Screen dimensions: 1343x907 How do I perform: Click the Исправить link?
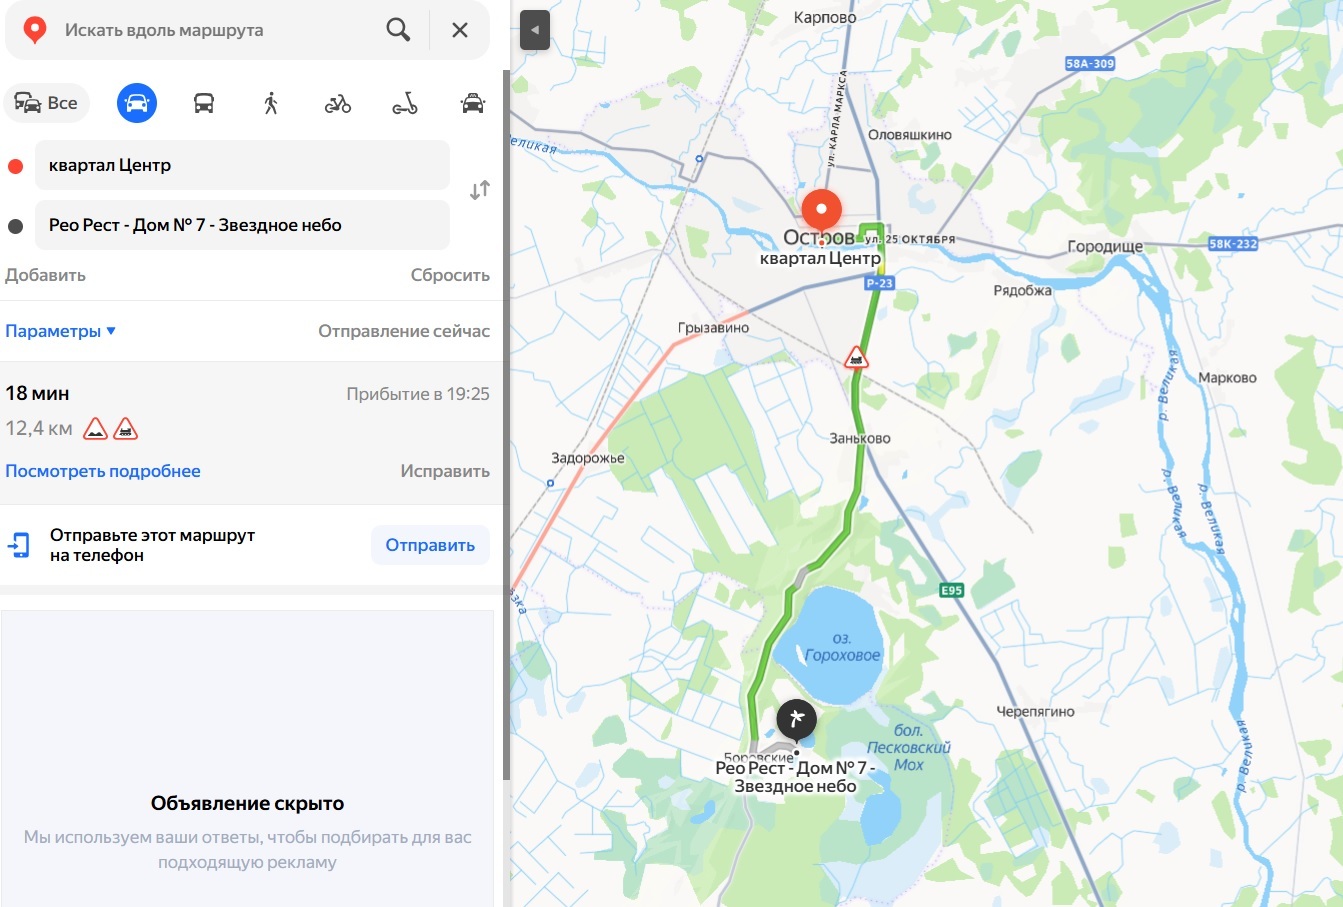445,471
